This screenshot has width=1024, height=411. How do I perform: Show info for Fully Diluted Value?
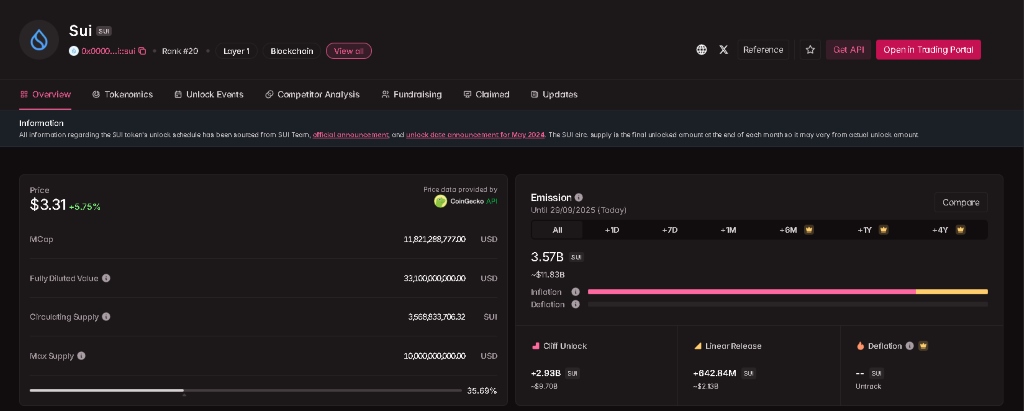(x=106, y=278)
